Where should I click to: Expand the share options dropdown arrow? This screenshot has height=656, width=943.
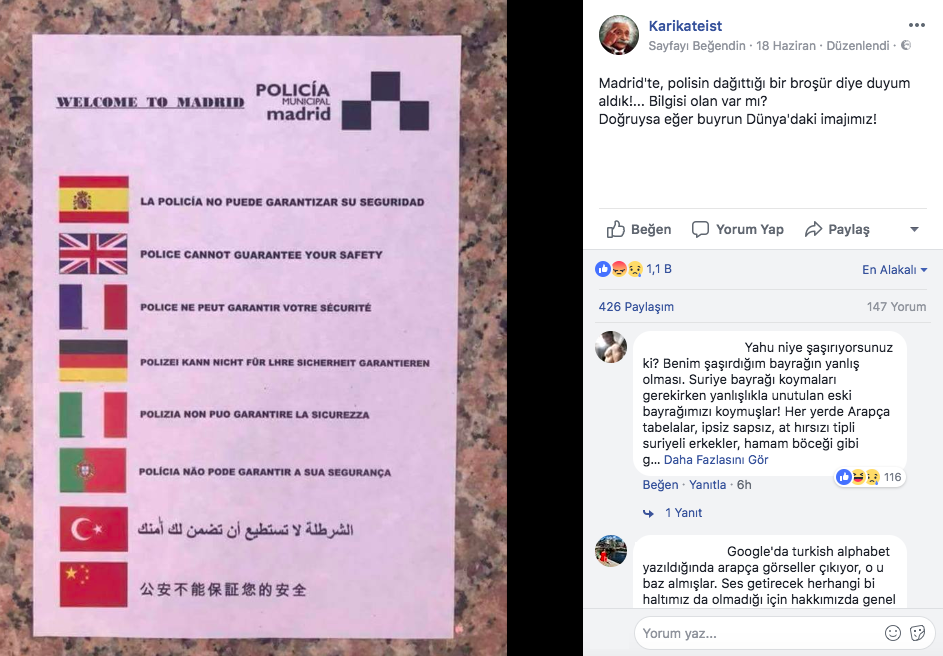914,229
